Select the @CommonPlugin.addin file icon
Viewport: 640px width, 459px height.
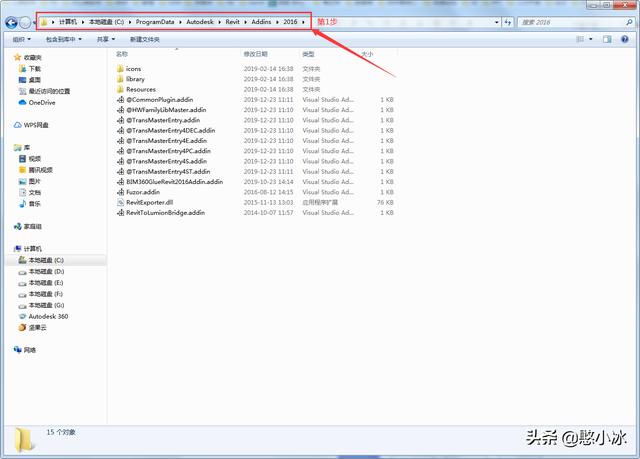(x=120, y=100)
